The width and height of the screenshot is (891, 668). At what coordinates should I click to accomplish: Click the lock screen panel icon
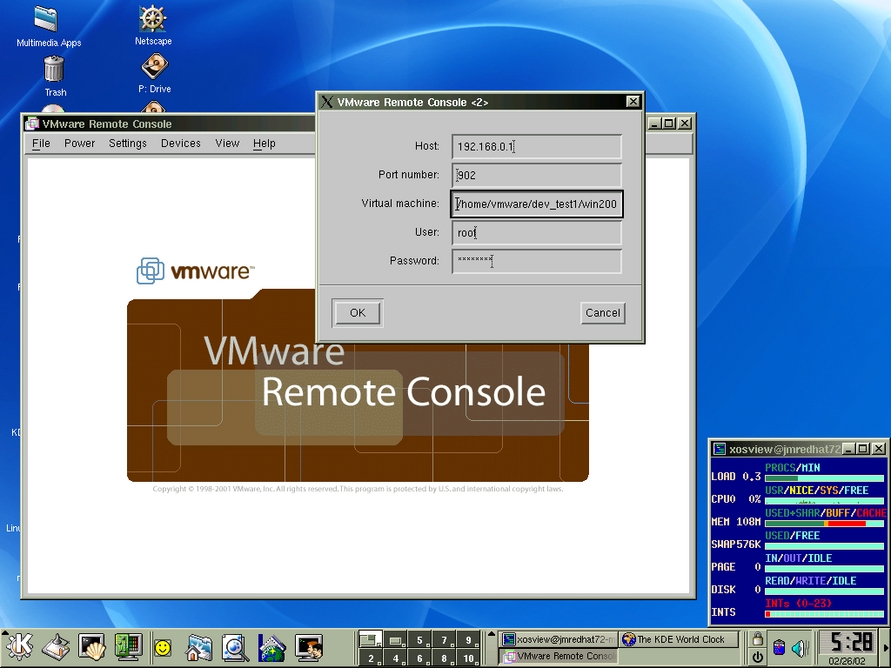(x=758, y=639)
